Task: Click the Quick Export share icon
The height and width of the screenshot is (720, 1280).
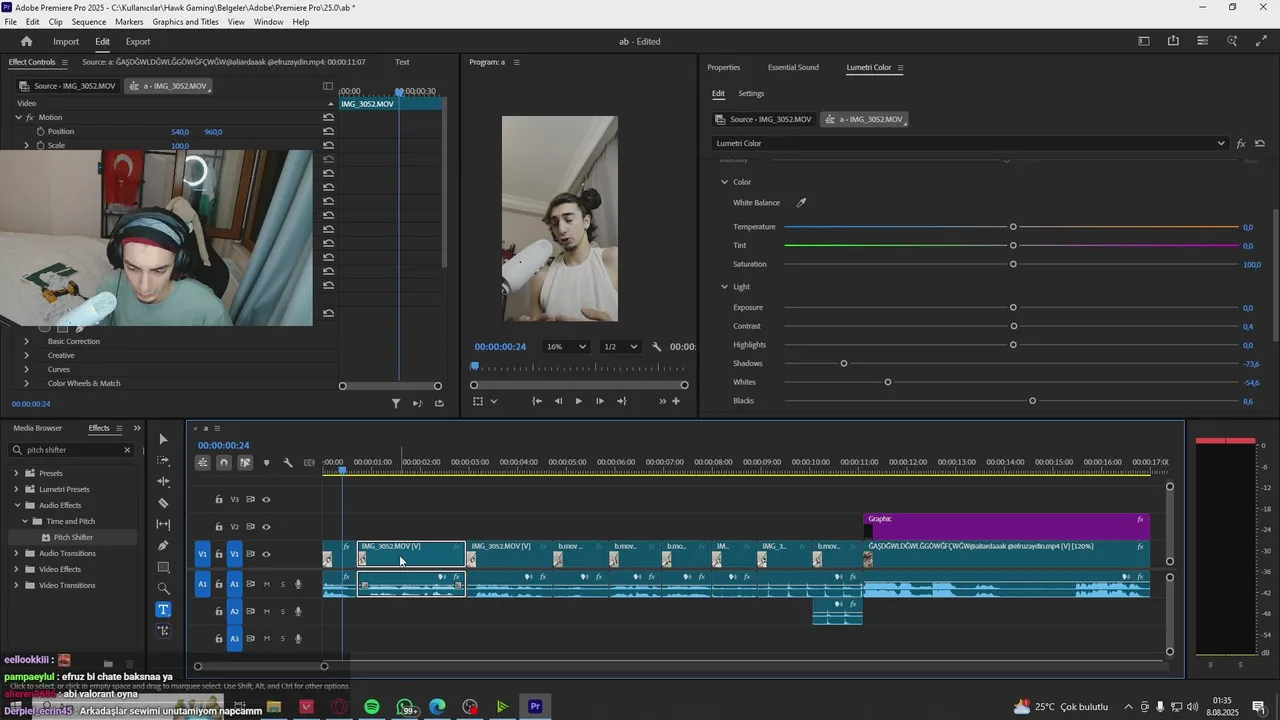Action: (x=1173, y=41)
